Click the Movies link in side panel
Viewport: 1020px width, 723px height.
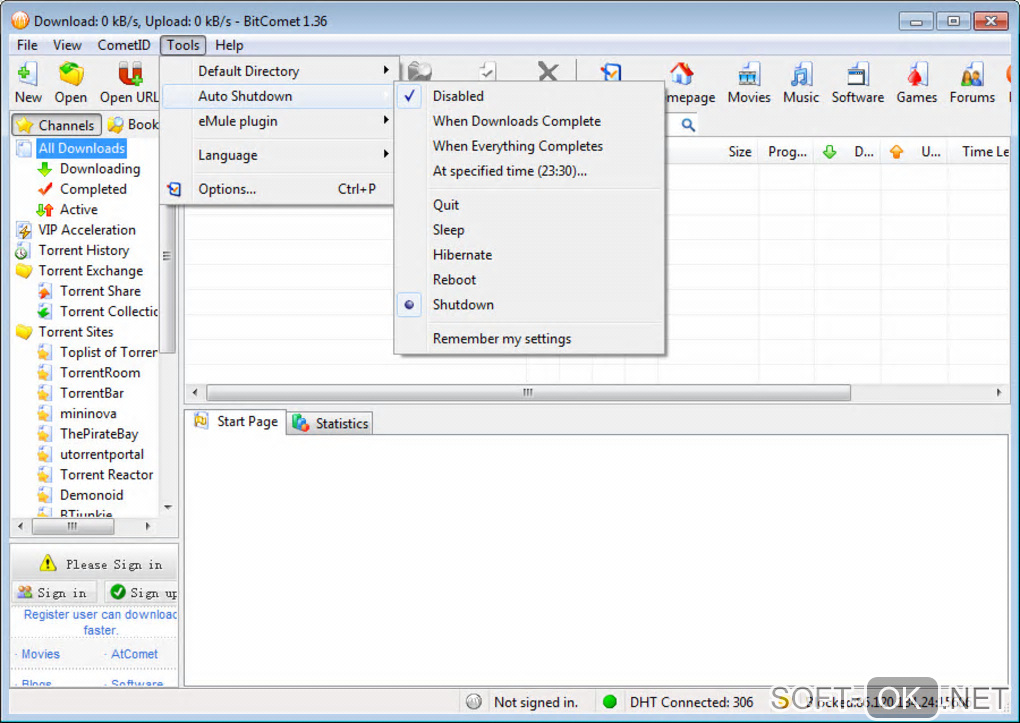pyautogui.click(x=40, y=654)
